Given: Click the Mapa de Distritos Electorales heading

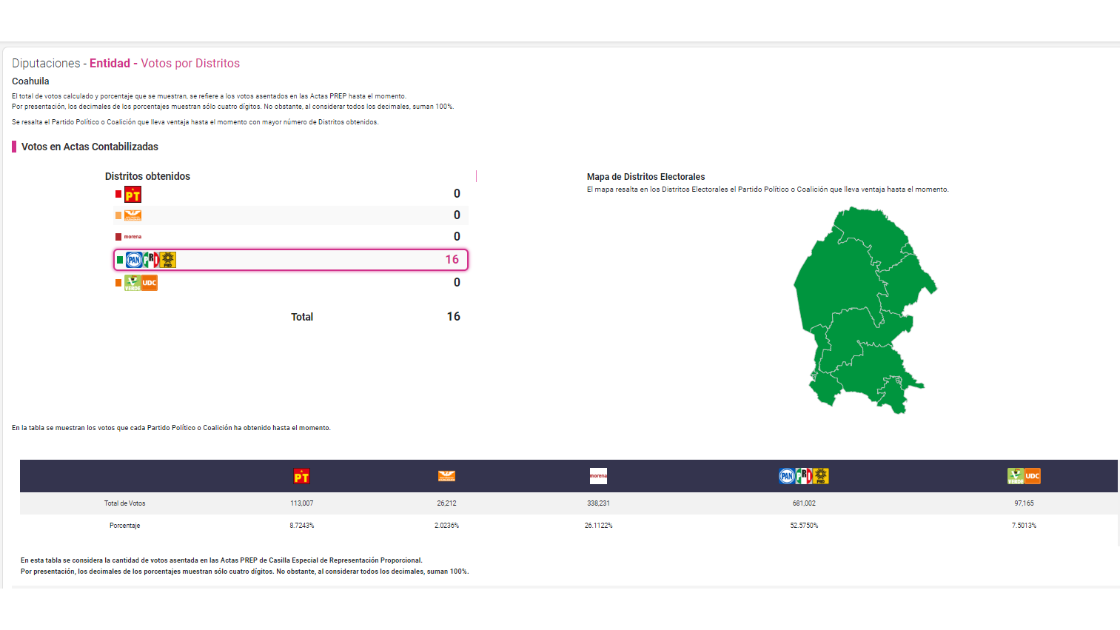Looking at the screenshot, I should pyautogui.click(x=645, y=177).
